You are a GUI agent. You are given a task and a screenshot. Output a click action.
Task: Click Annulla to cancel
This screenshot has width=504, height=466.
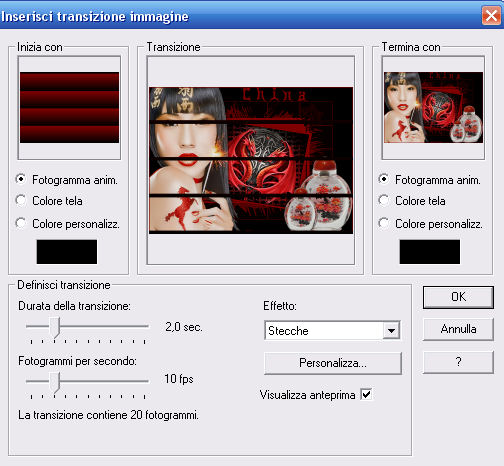click(458, 329)
